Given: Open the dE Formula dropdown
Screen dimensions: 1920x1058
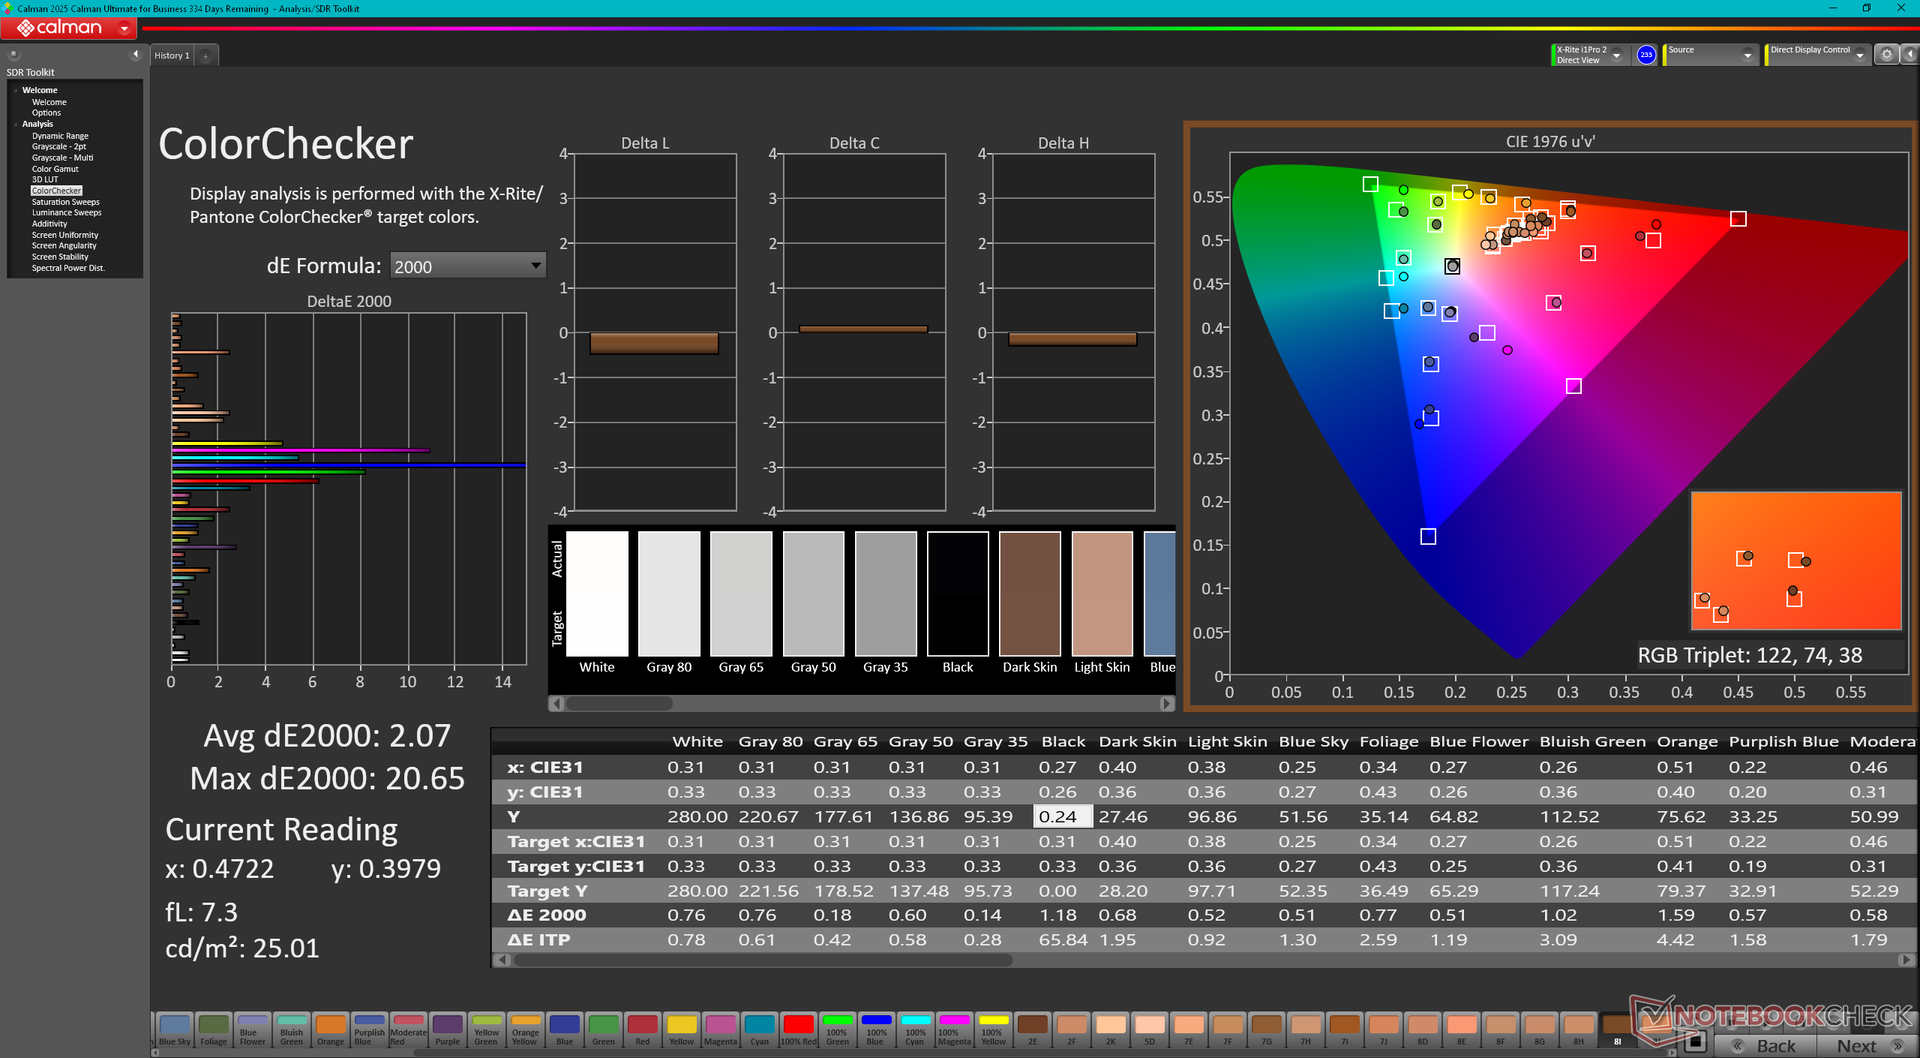Looking at the screenshot, I should coord(467,266).
